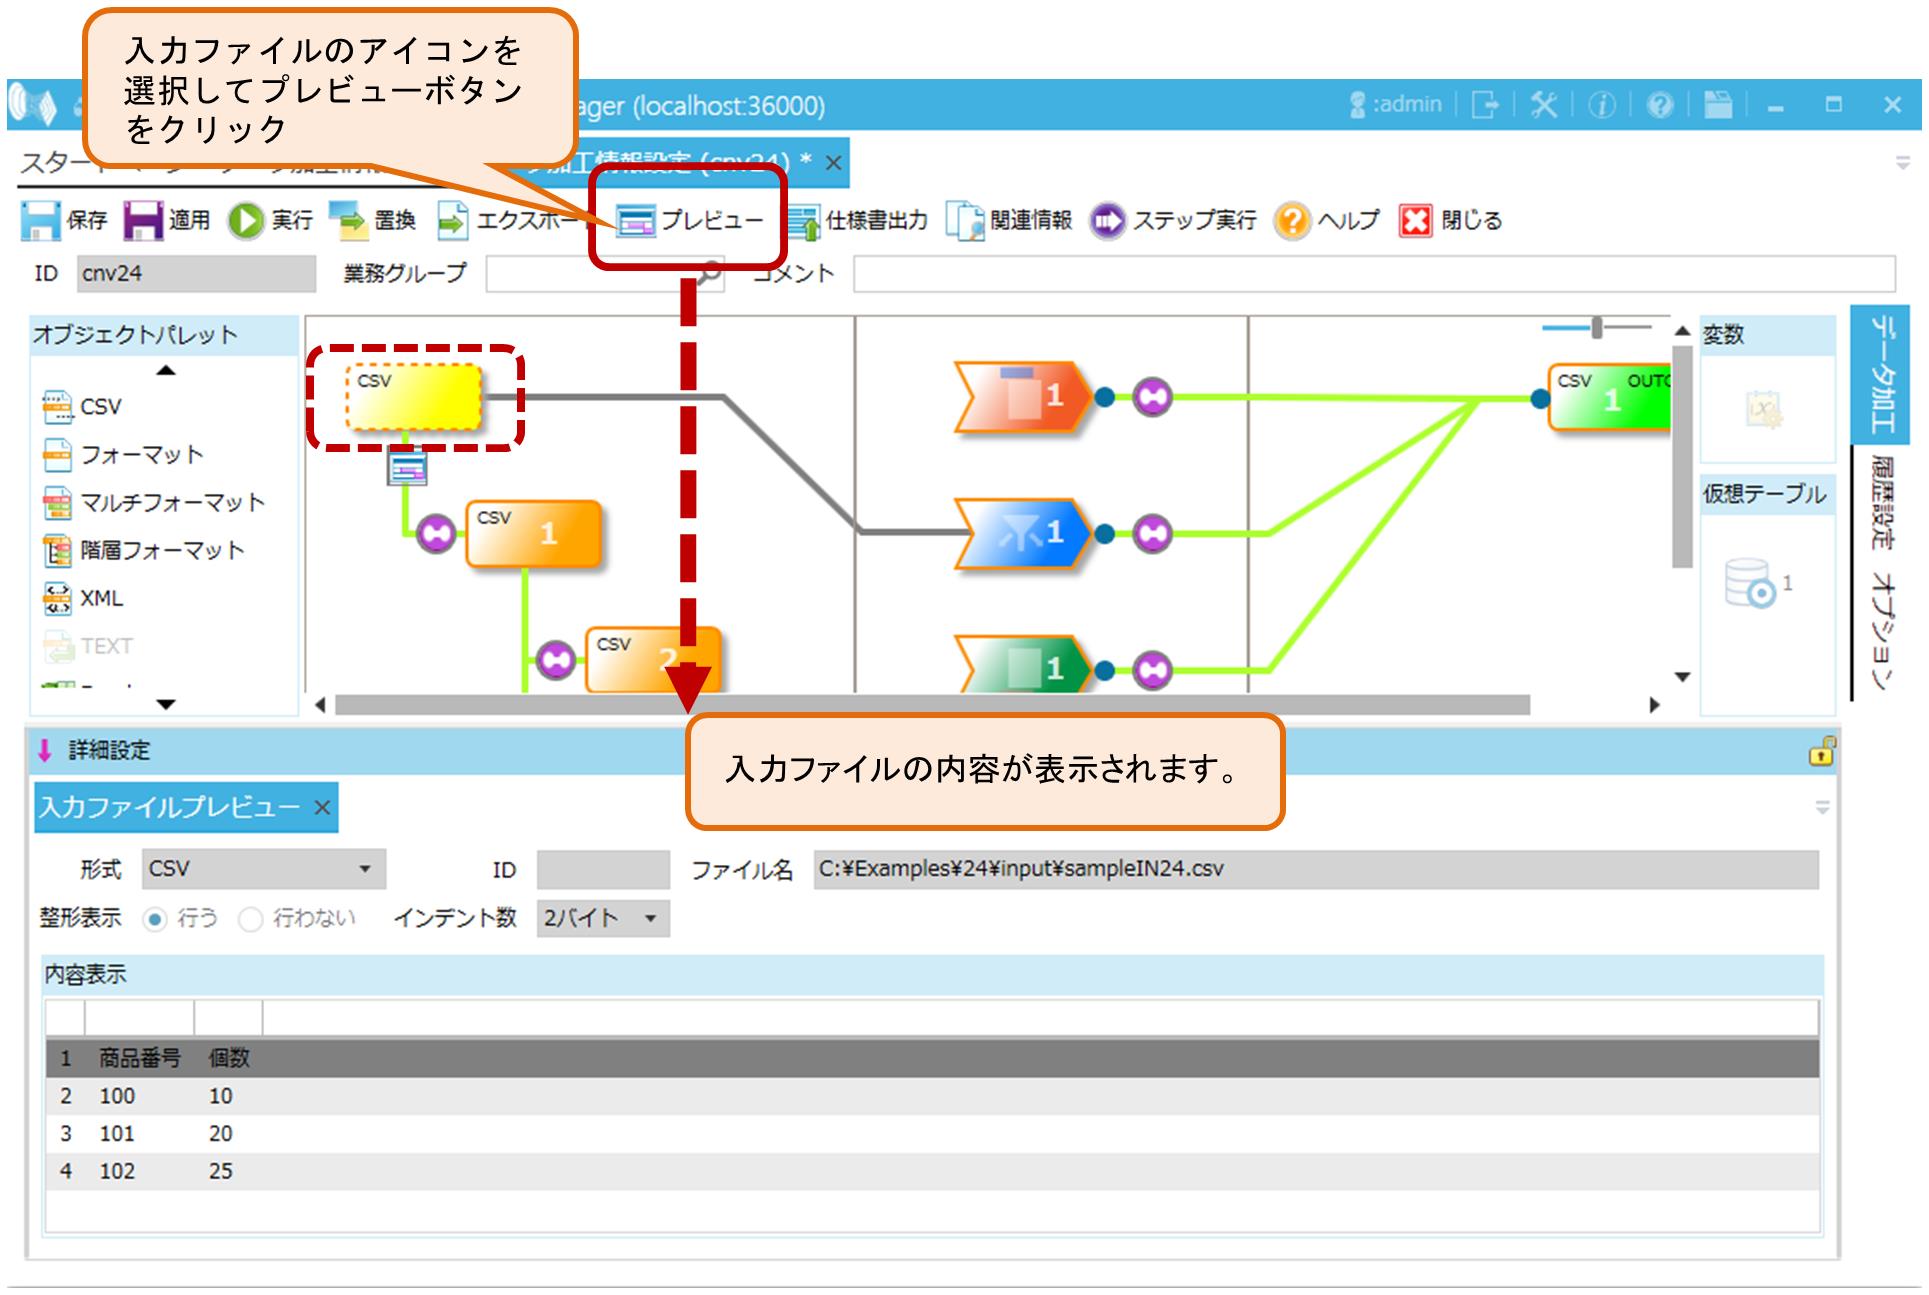The width and height of the screenshot is (1929, 1295).
Task: Select the green arrow processing node
Action: click(1022, 664)
